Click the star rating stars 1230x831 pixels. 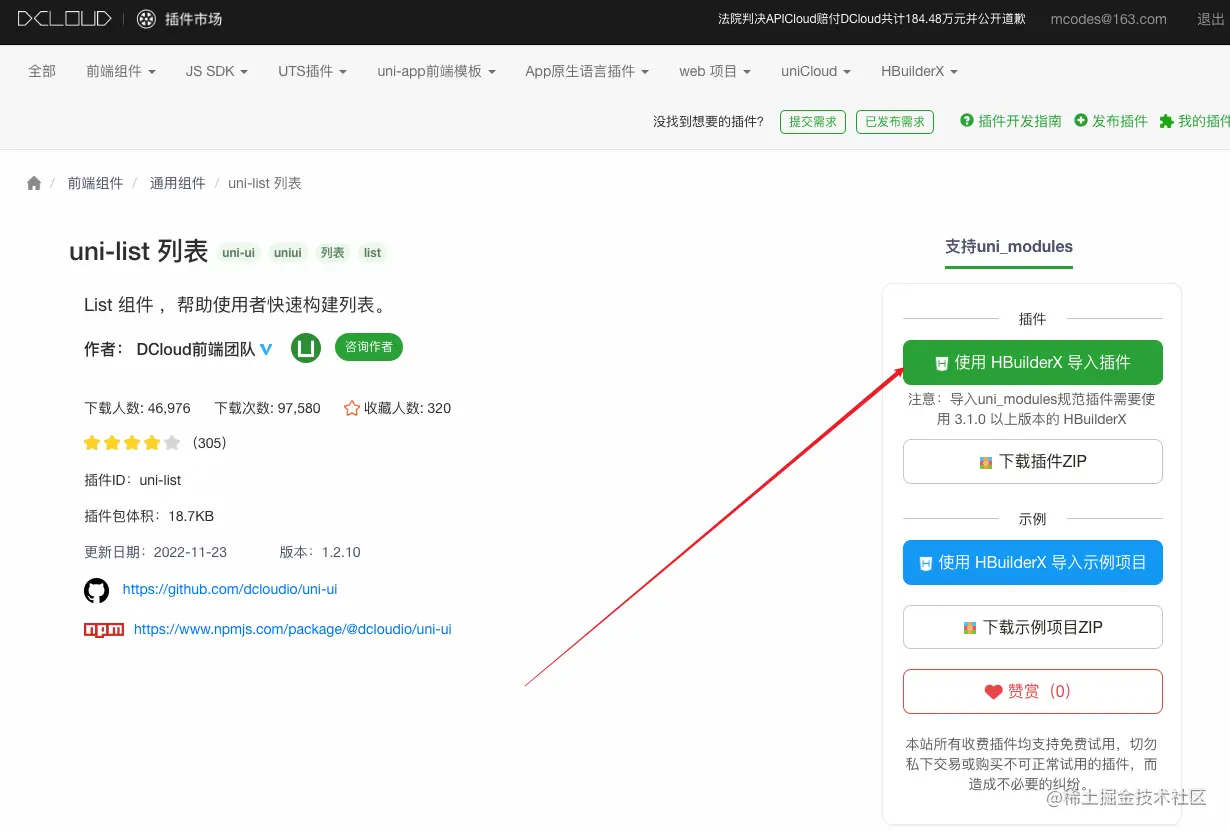tap(132, 443)
